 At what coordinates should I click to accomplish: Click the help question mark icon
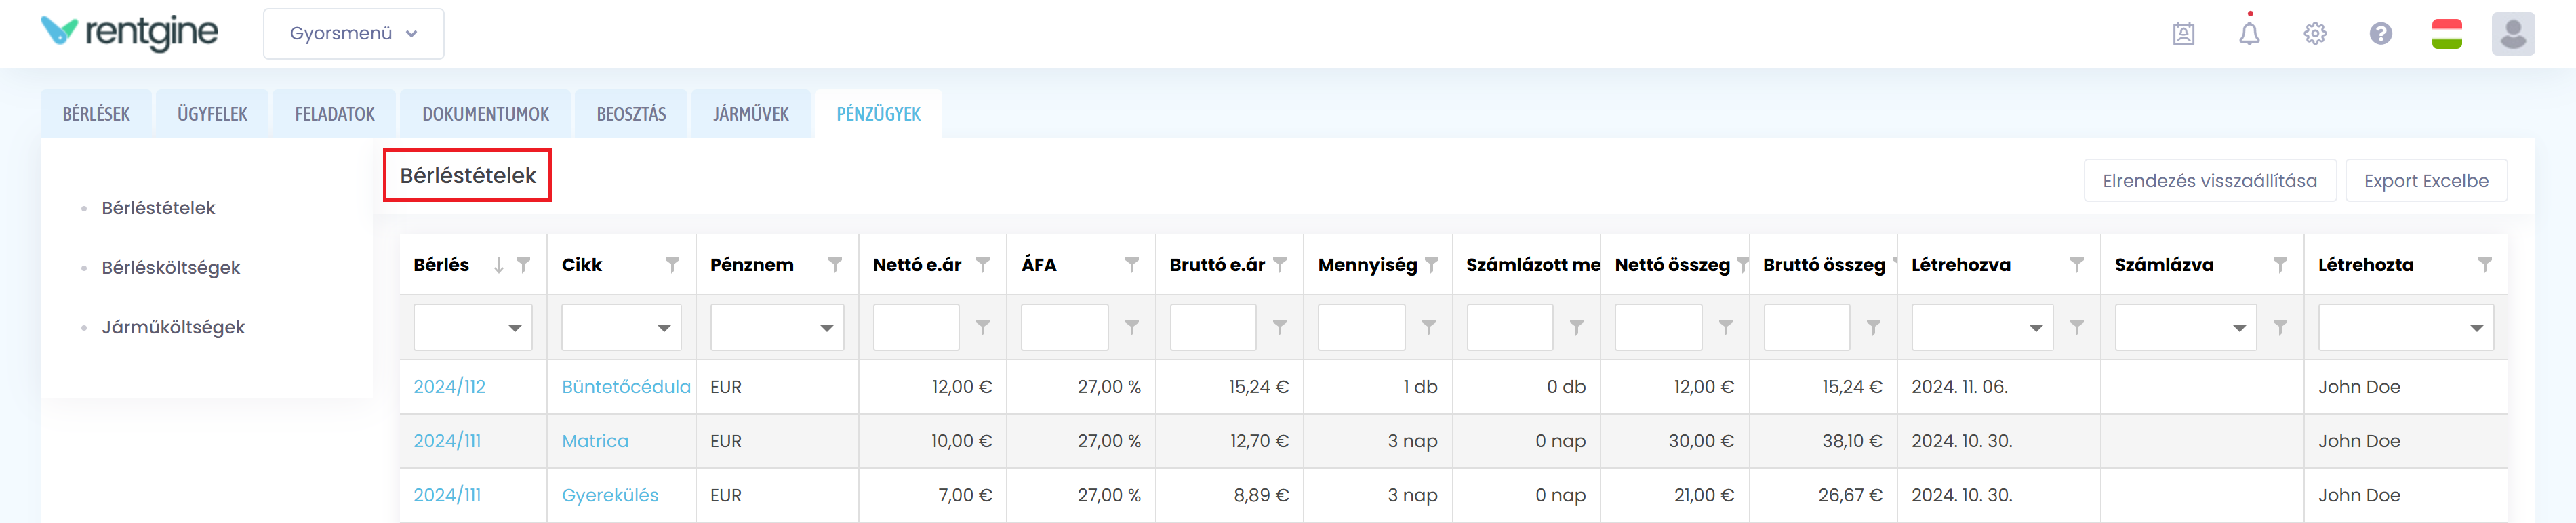click(x=2380, y=33)
